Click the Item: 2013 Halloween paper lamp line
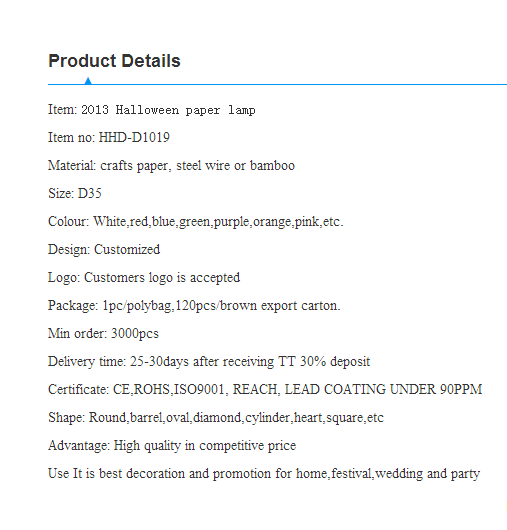507x530 pixels. coord(152,110)
